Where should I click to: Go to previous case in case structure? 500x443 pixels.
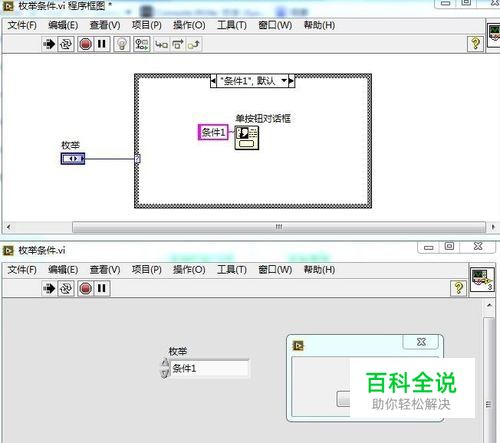click(x=213, y=81)
